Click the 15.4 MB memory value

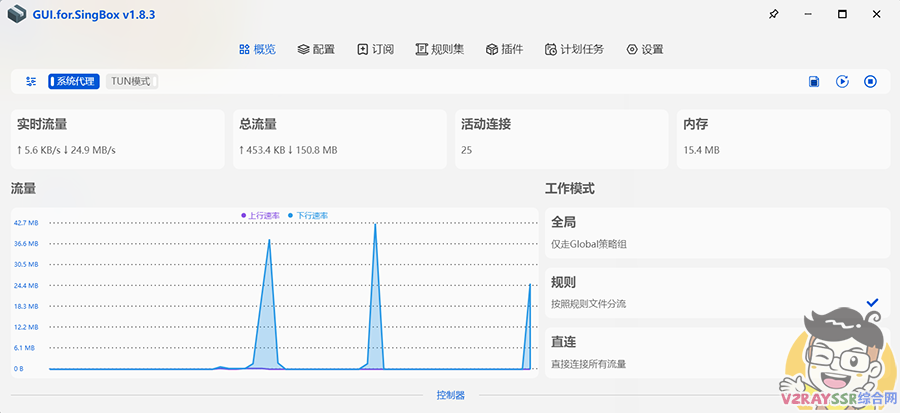(701, 150)
